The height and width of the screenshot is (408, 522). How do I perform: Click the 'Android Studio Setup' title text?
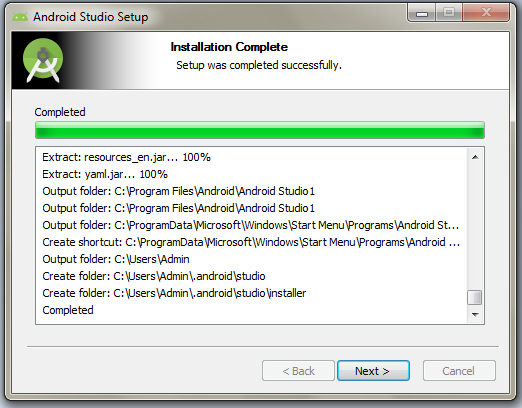point(90,17)
